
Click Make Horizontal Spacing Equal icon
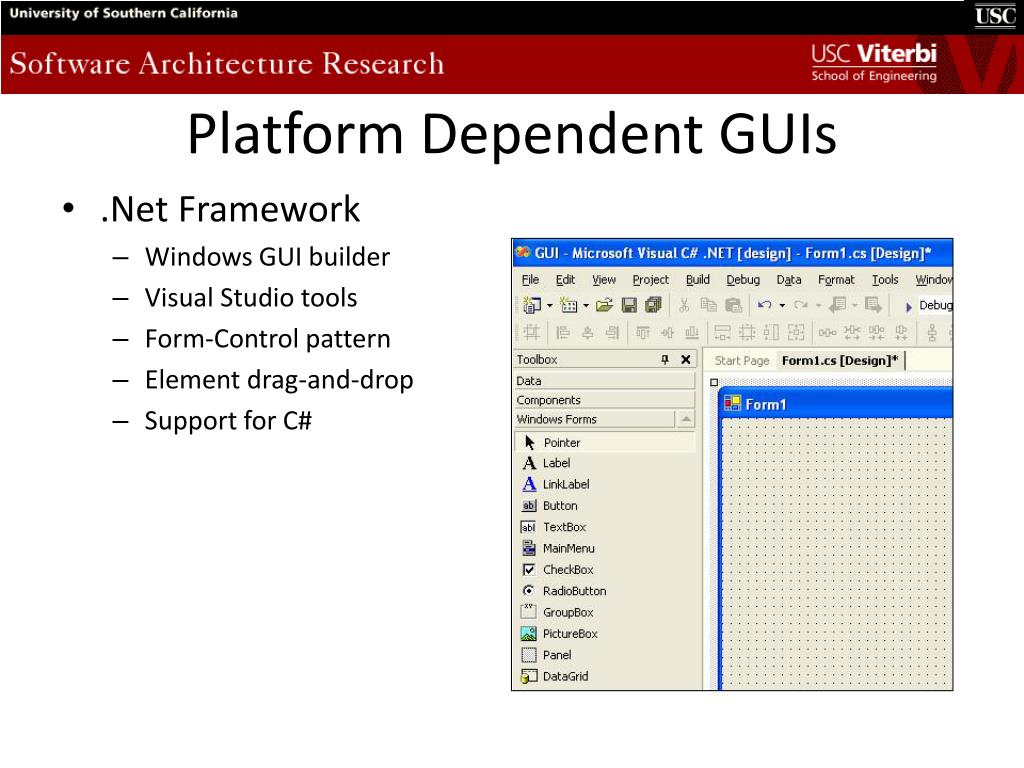click(827, 333)
